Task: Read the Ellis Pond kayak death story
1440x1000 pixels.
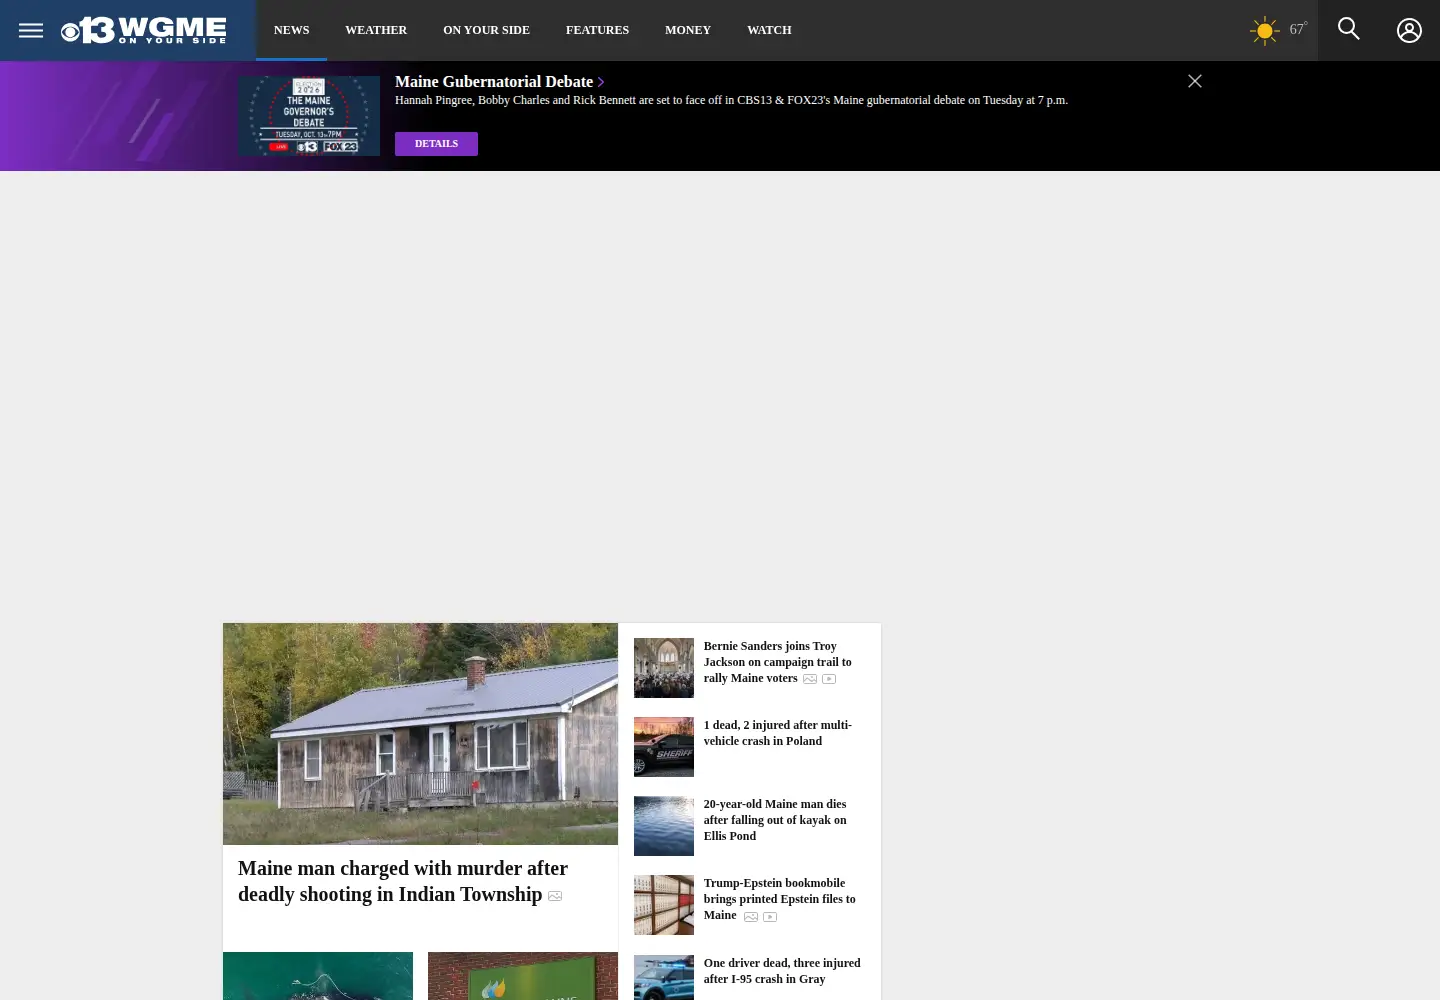Action: click(775, 820)
